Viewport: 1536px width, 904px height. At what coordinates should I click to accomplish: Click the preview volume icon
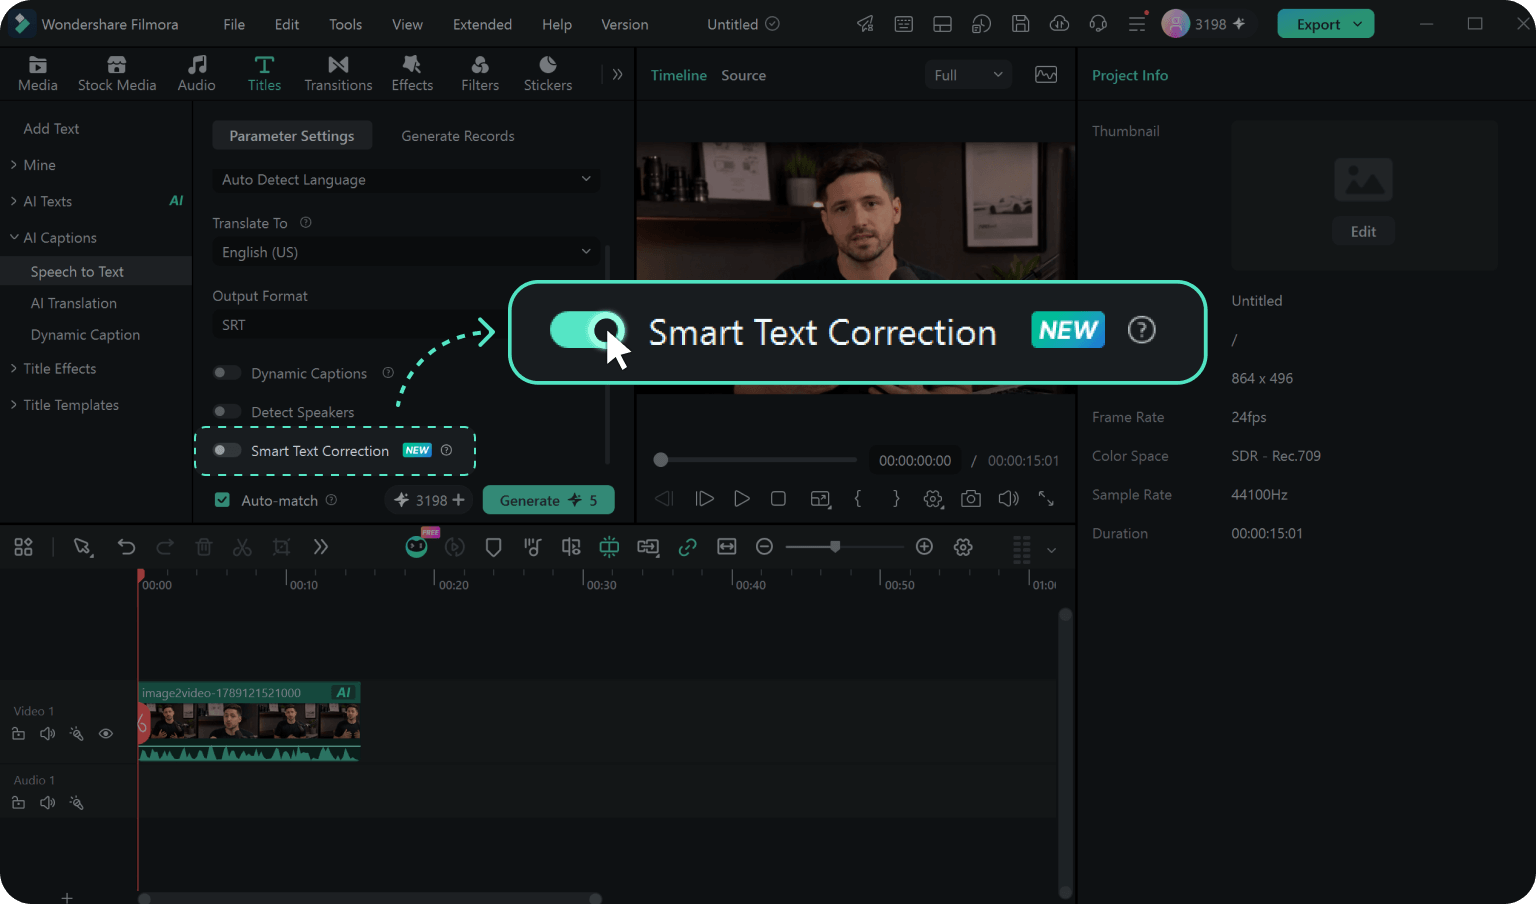point(1009,498)
